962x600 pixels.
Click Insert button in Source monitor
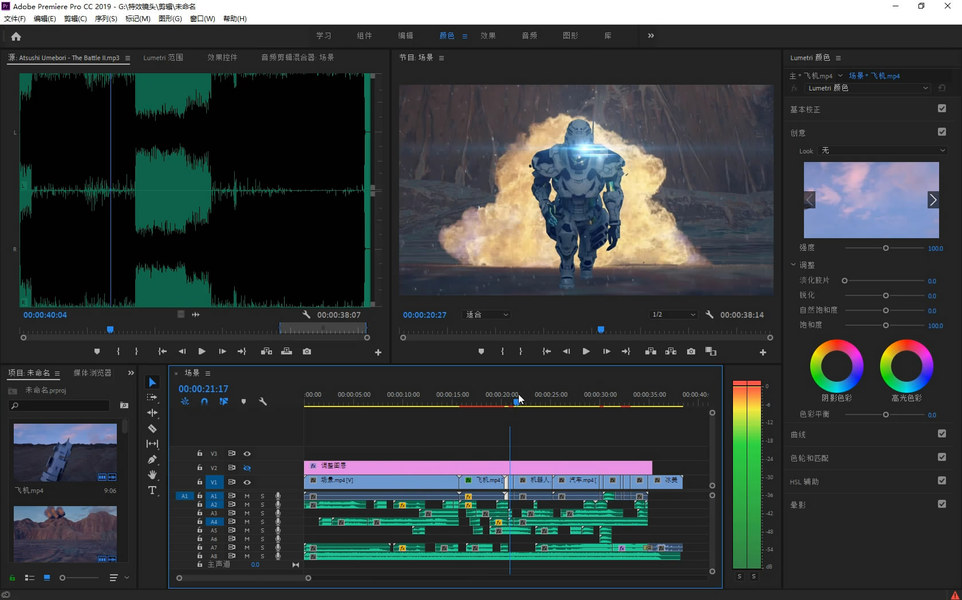266,352
